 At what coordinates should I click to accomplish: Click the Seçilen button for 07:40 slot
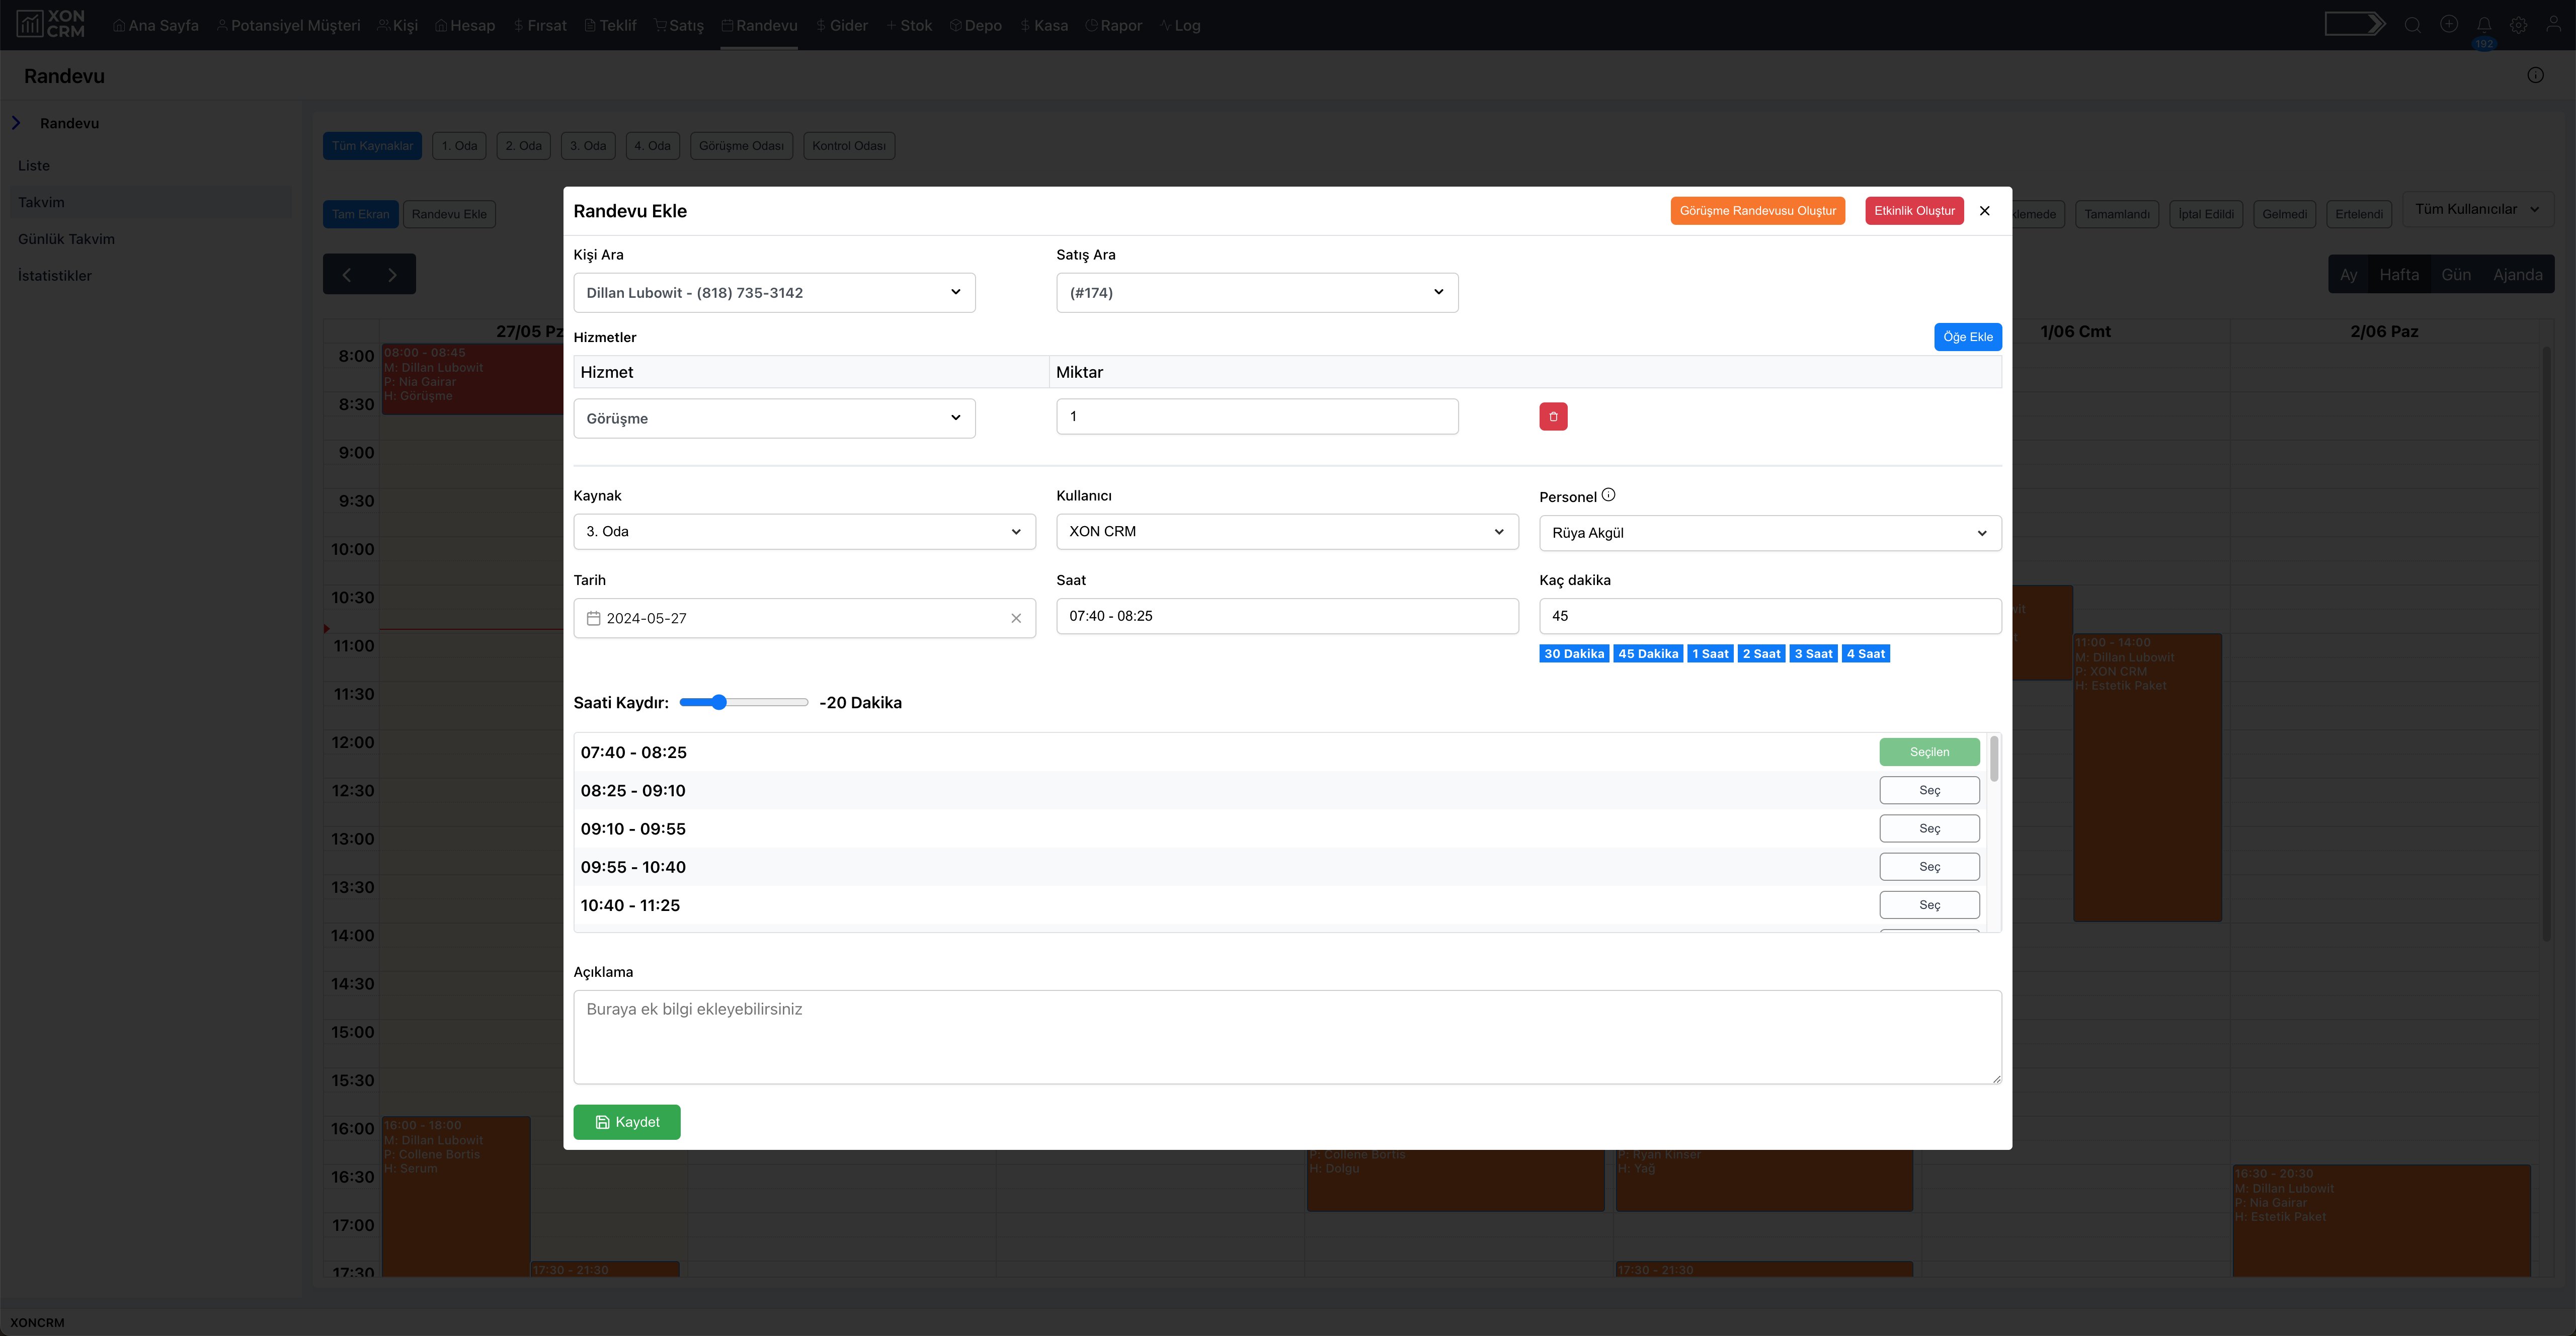1929,752
